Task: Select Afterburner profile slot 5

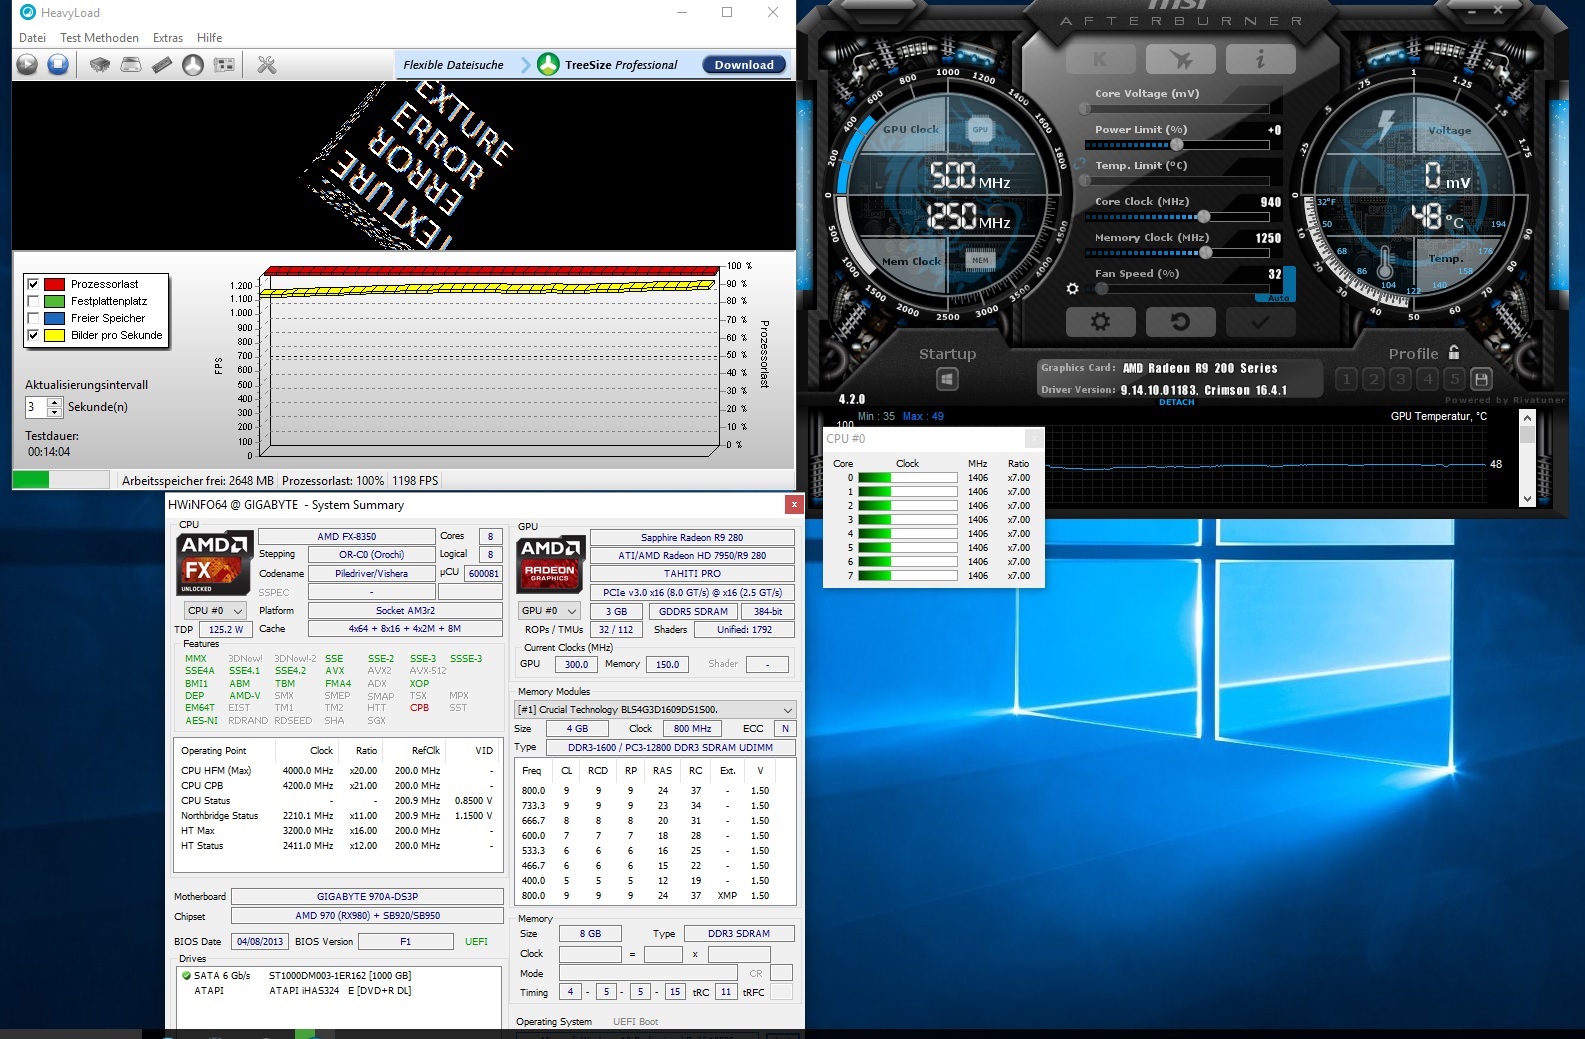Action: pos(1454,379)
